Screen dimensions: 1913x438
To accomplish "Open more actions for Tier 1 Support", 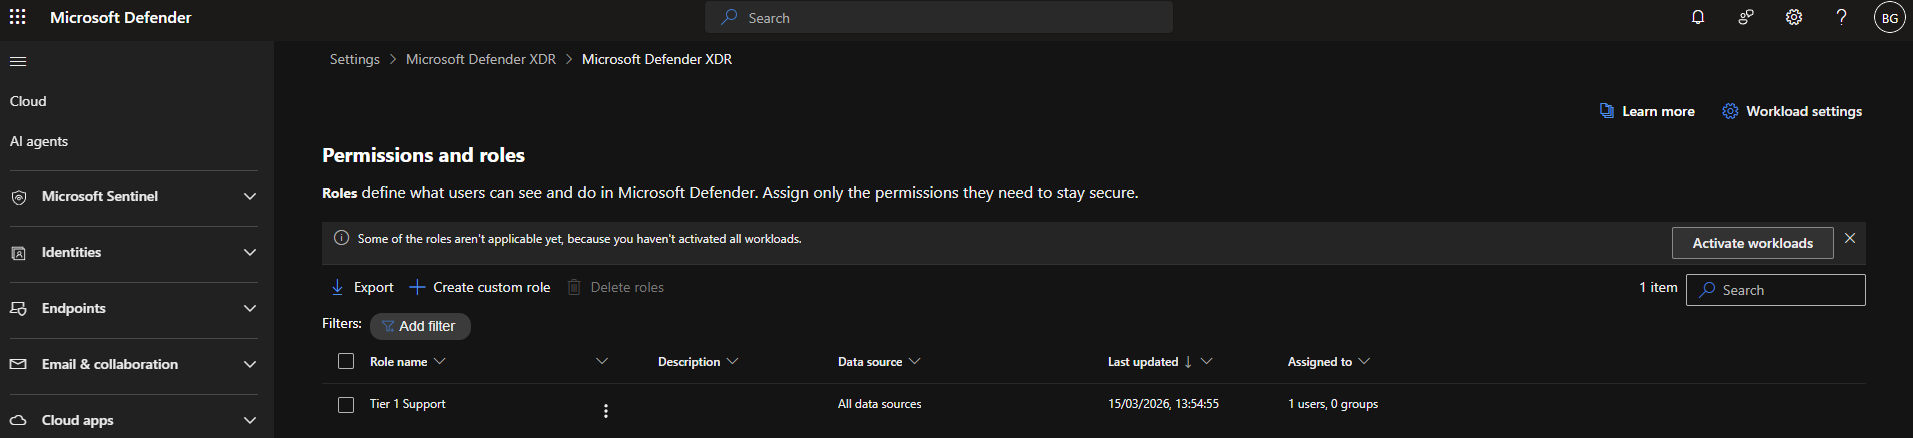I will [606, 411].
